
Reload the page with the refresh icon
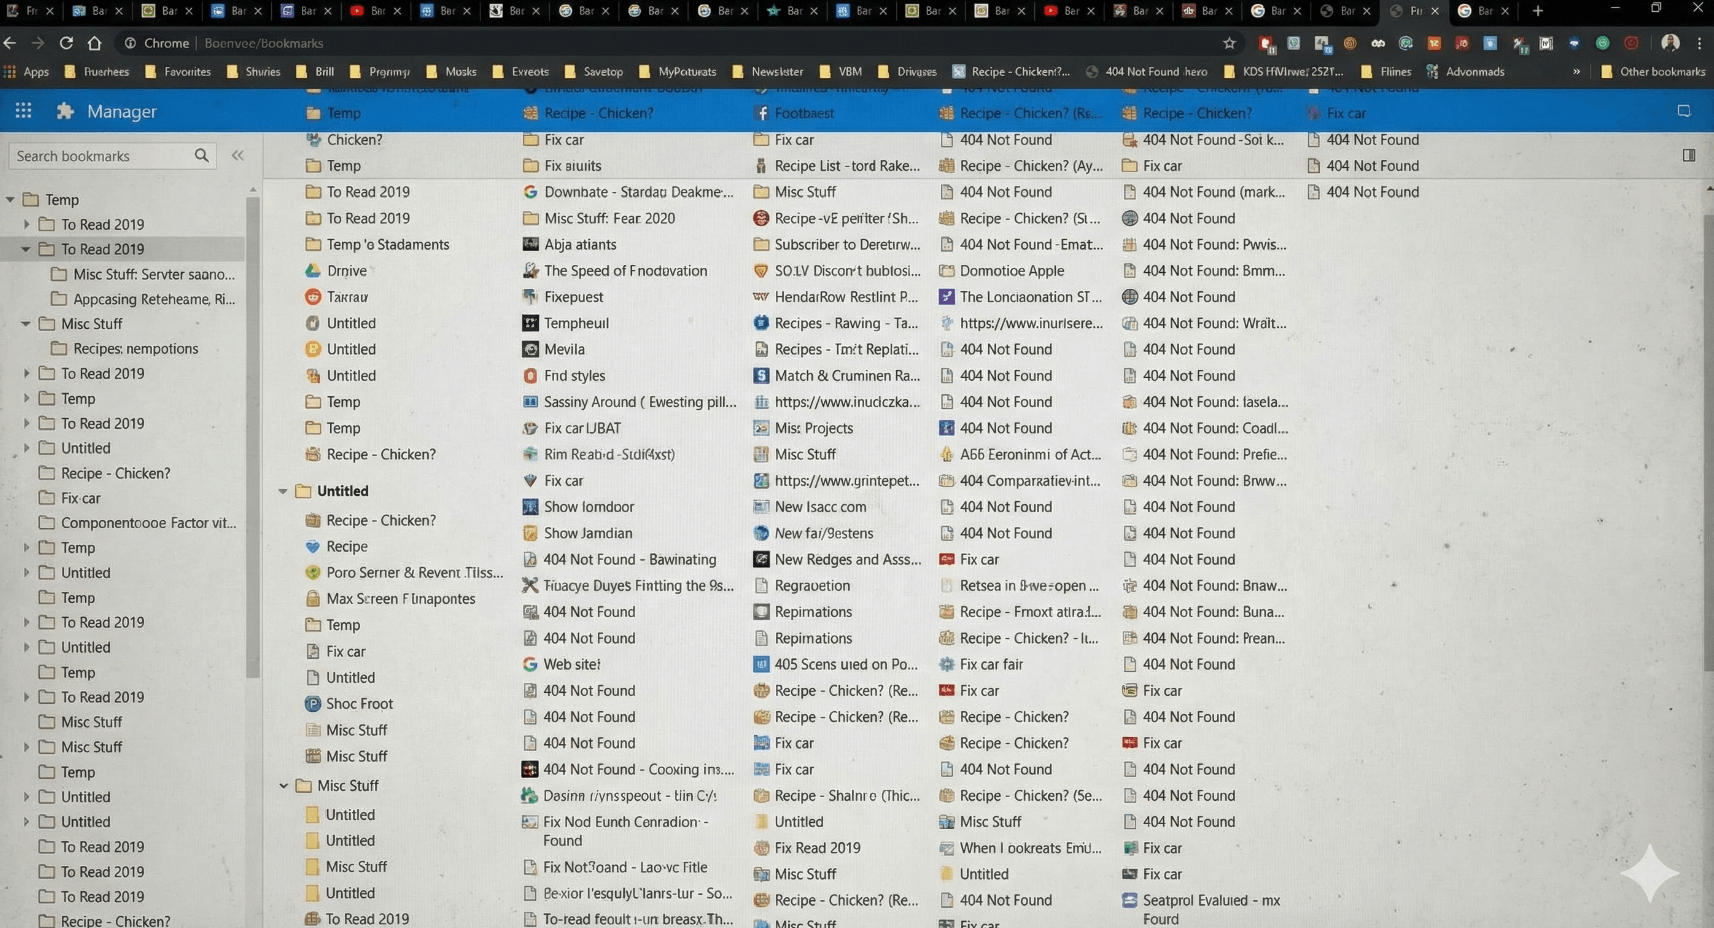click(x=66, y=43)
